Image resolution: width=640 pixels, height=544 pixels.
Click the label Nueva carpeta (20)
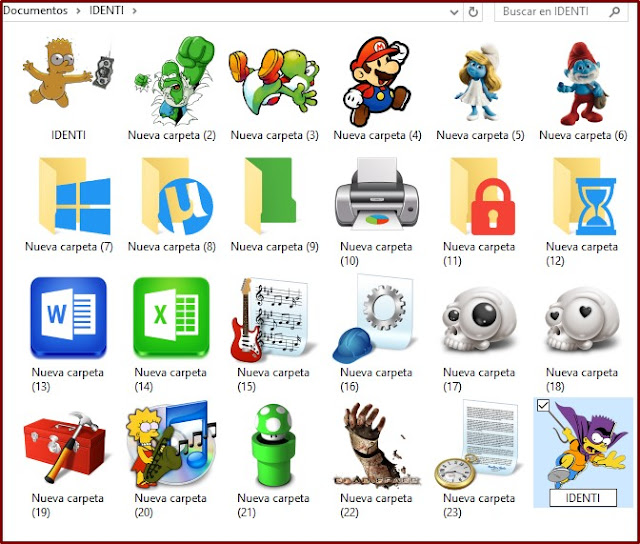click(171, 505)
